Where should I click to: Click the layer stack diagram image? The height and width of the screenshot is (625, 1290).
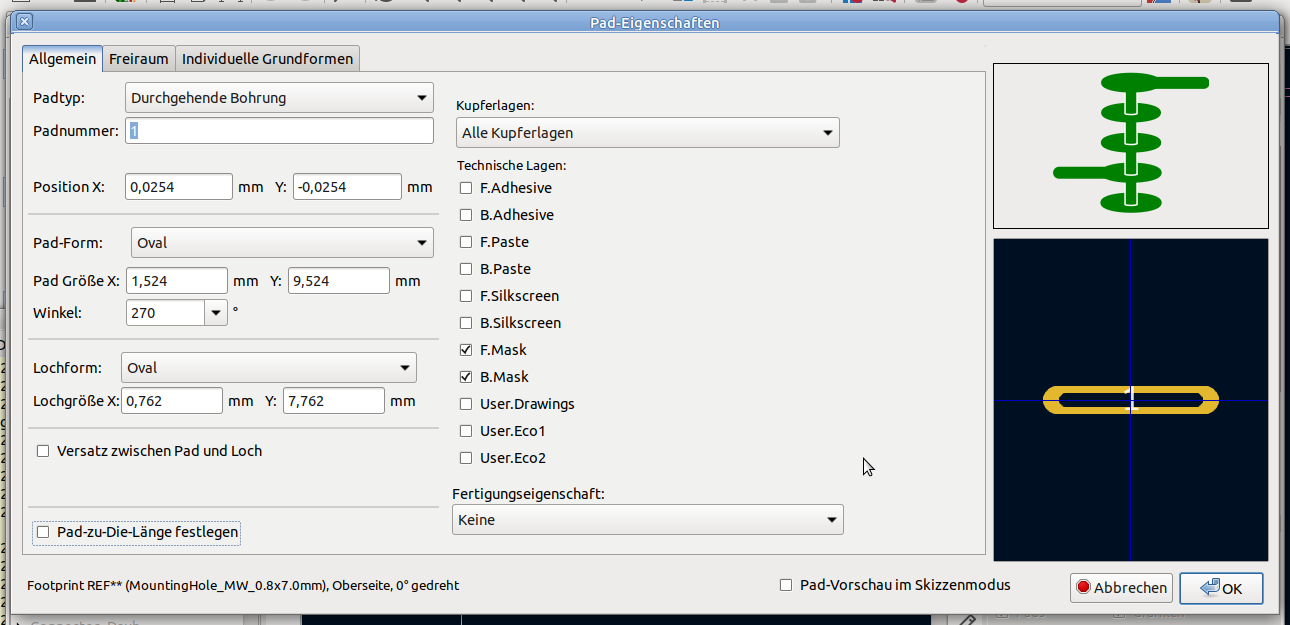tap(1131, 146)
